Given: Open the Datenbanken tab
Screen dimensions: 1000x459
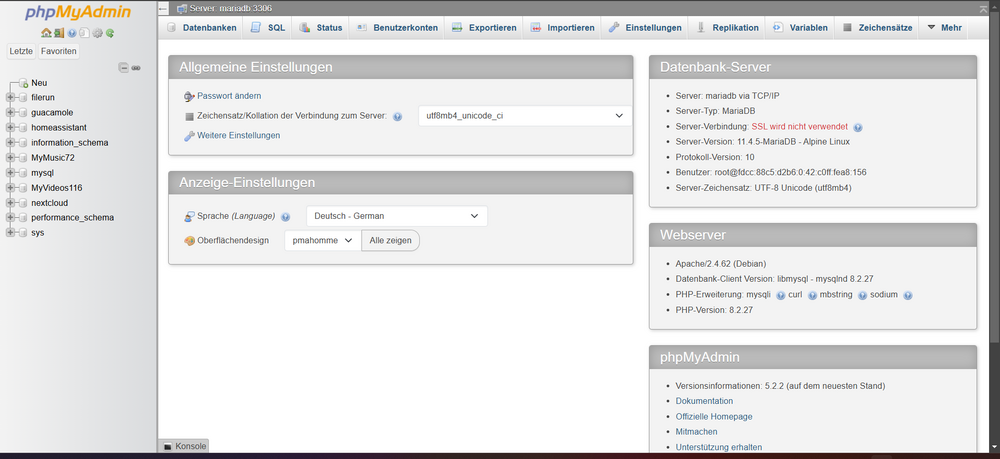Looking at the screenshot, I should point(202,27).
